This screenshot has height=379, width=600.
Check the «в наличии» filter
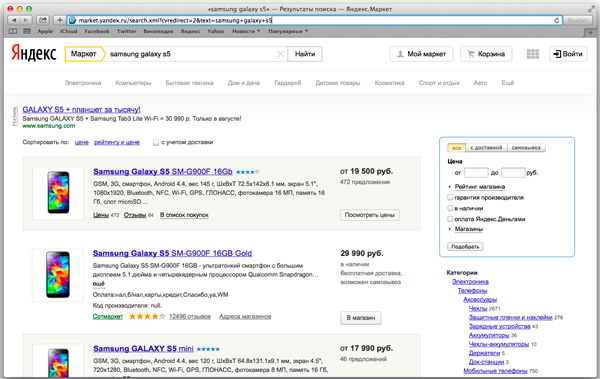tap(450, 208)
